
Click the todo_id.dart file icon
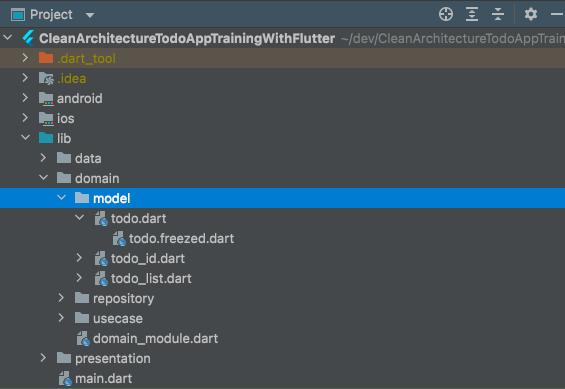click(x=101, y=259)
